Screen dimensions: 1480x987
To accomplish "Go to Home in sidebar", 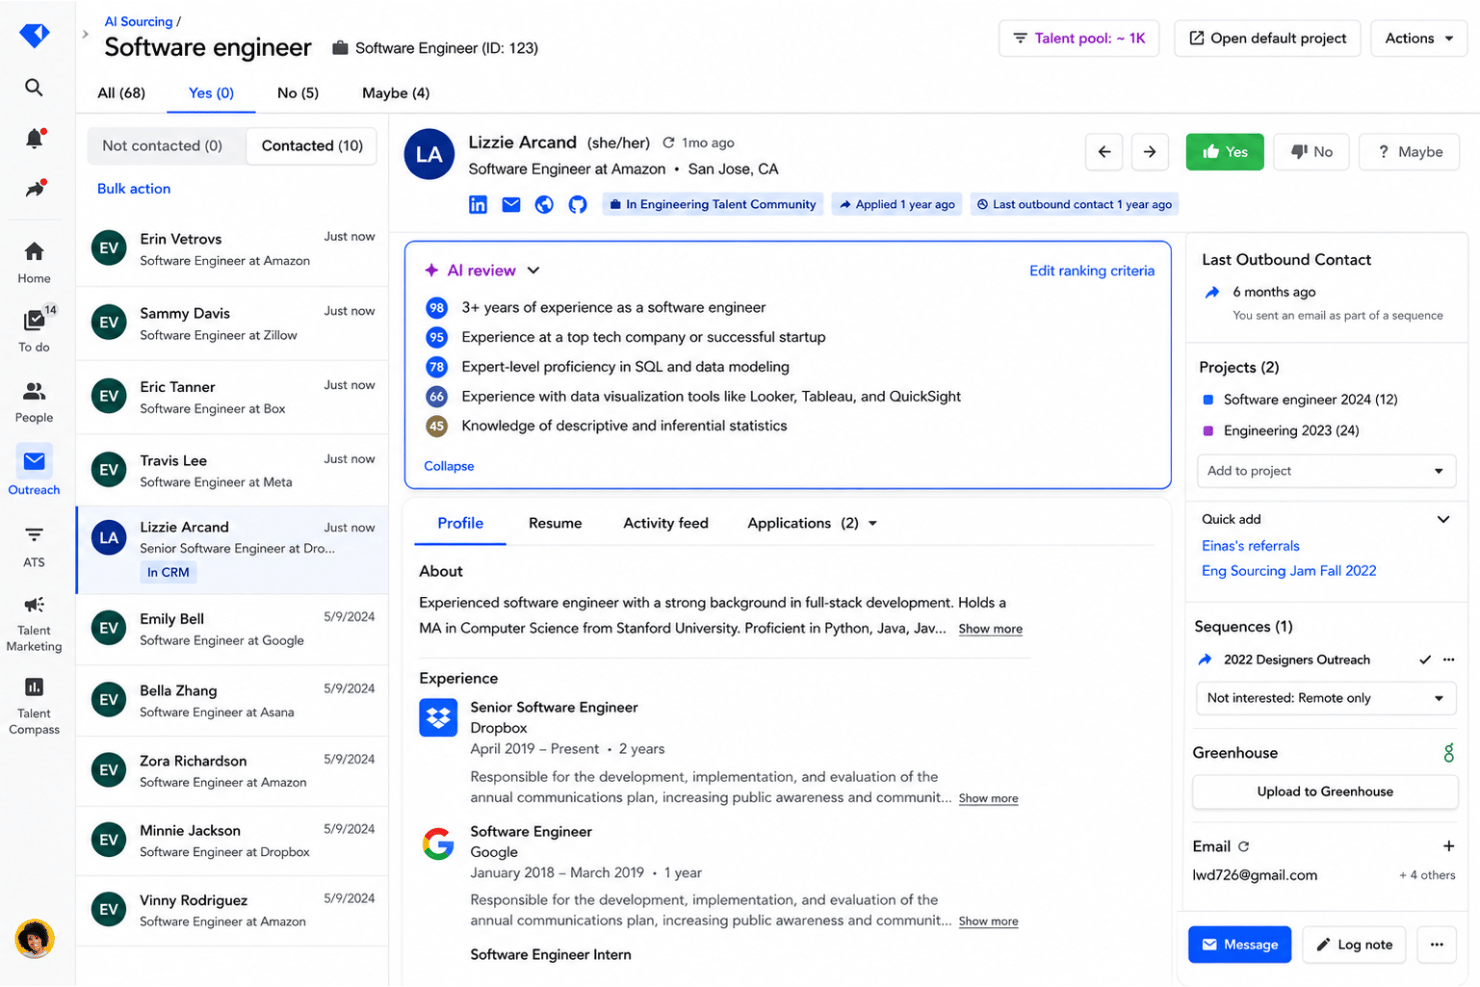I will click(x=34, y=262).
